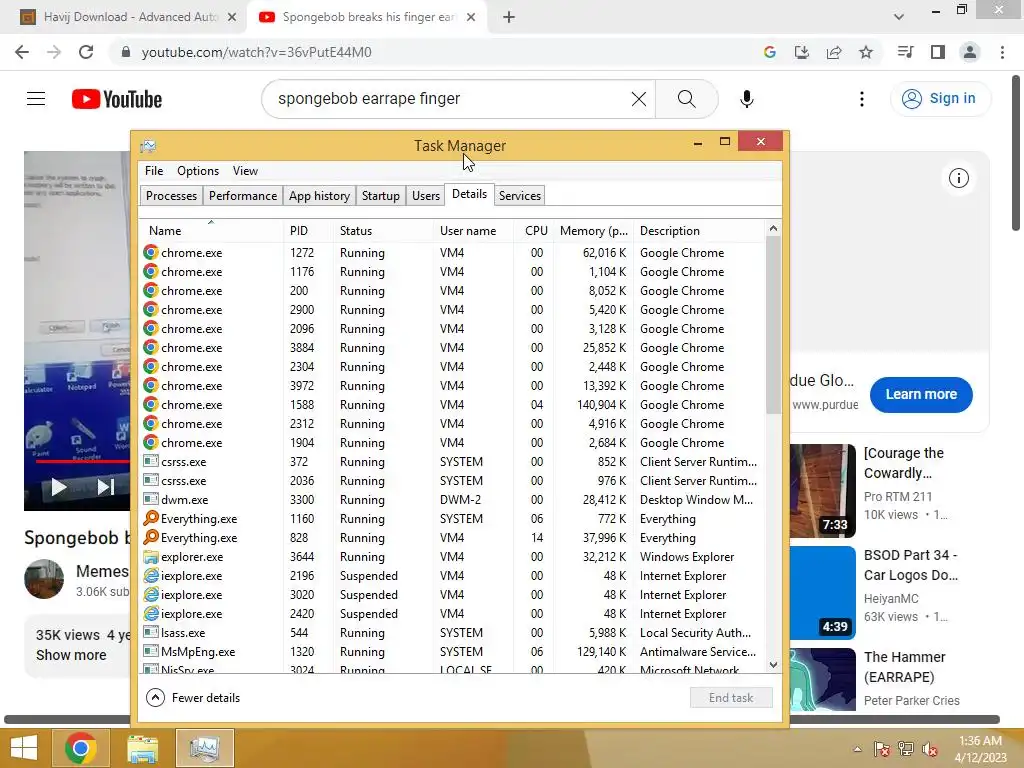Screen dimensions: 1024x768
Task: Switch to the Users tab
Action: pyautogui.click(x=426, y=196)
